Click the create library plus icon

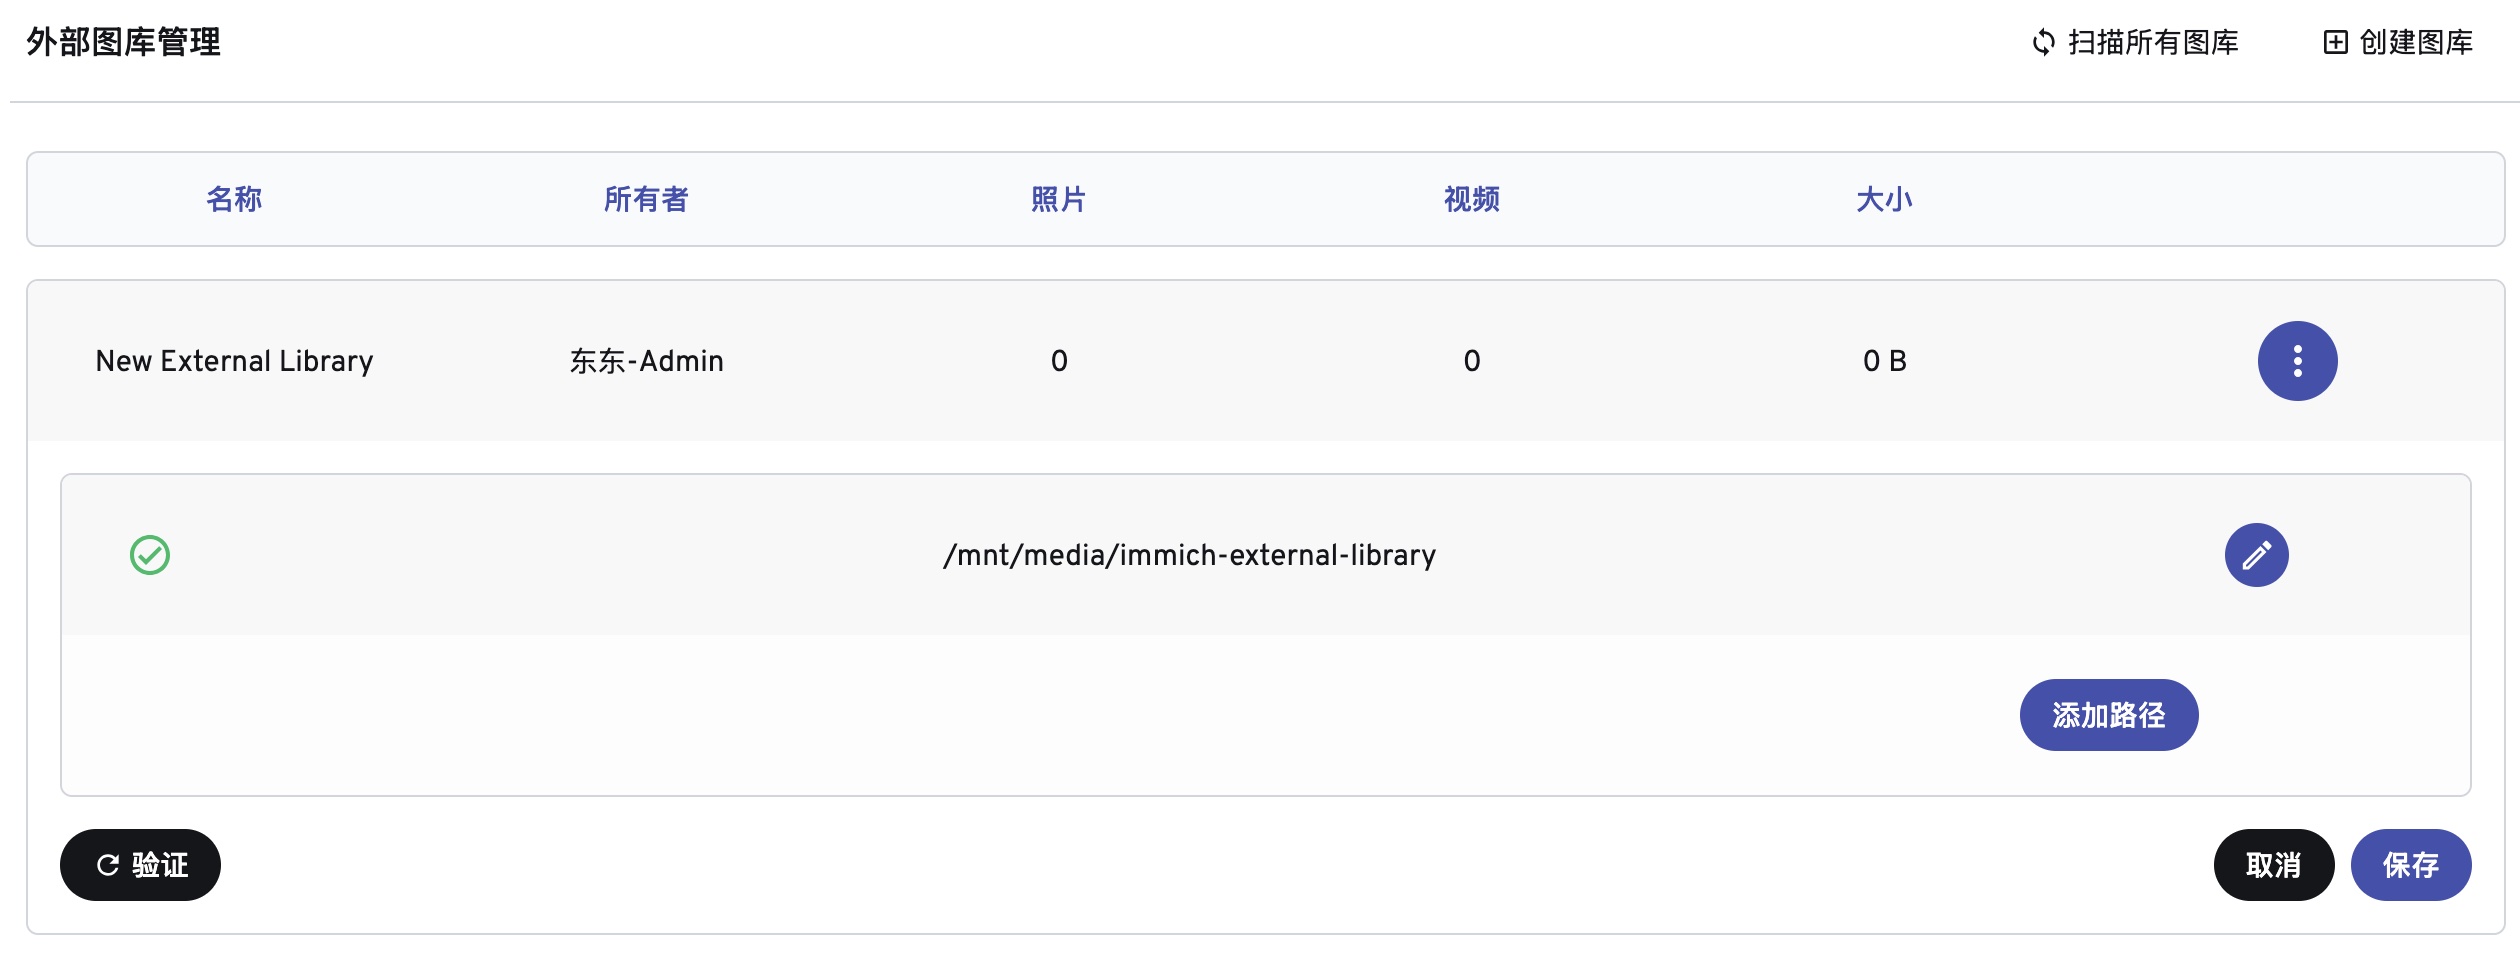(2335, 42)
